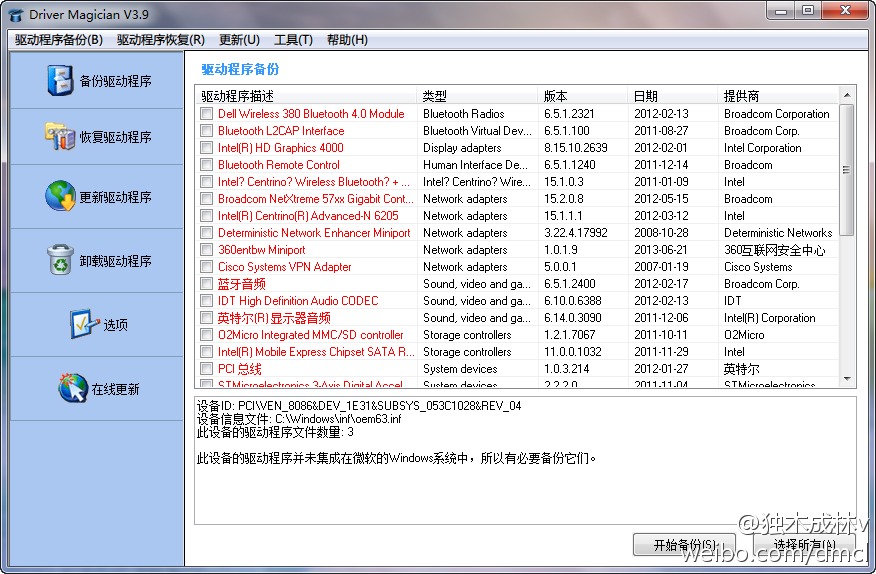Screen dimensions: 876x574
Task: Sort by 提供商 column header
Action: point(778,96)
